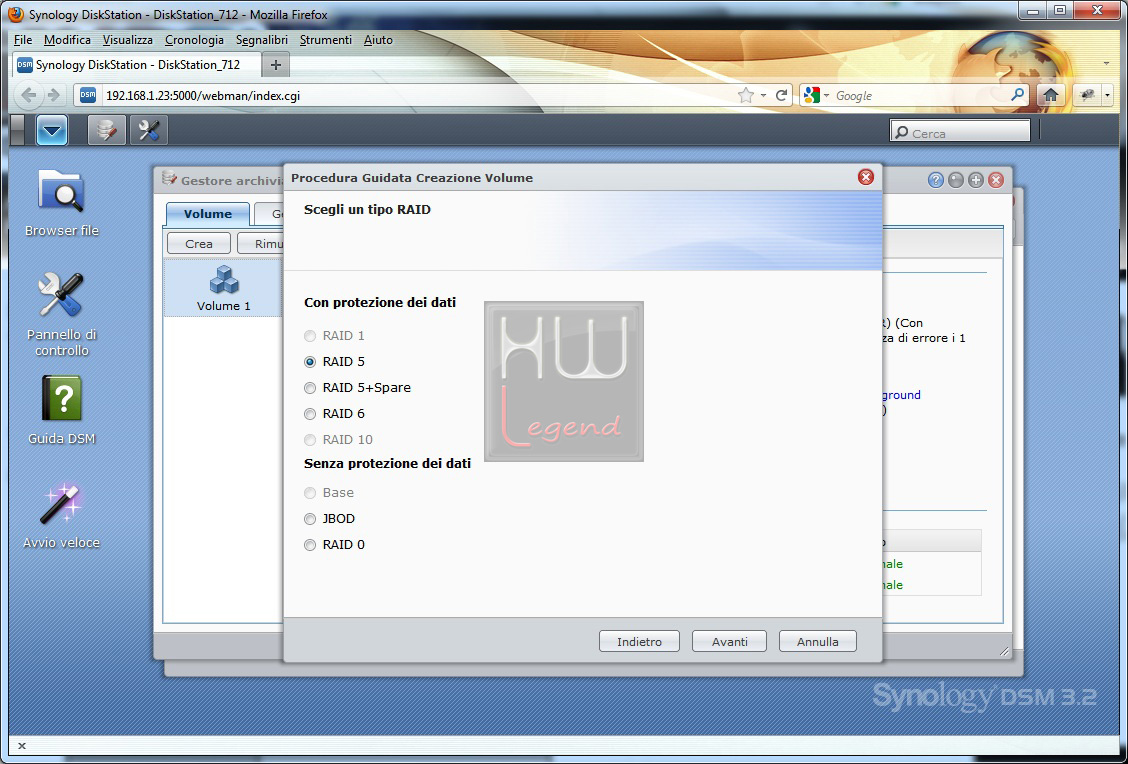This screenshot has height=764, width=1128.
Task: Go to Firefox home page
Action: tap(1050, 95)
